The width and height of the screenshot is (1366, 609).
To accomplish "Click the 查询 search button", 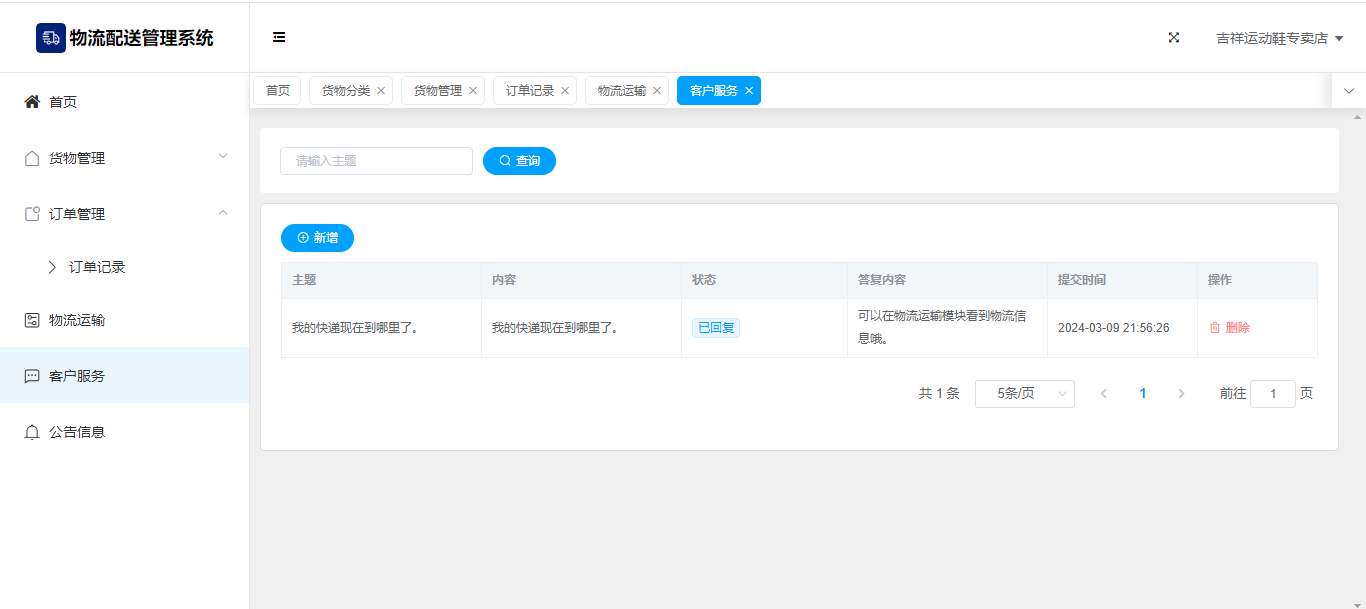I will (519, 161).
